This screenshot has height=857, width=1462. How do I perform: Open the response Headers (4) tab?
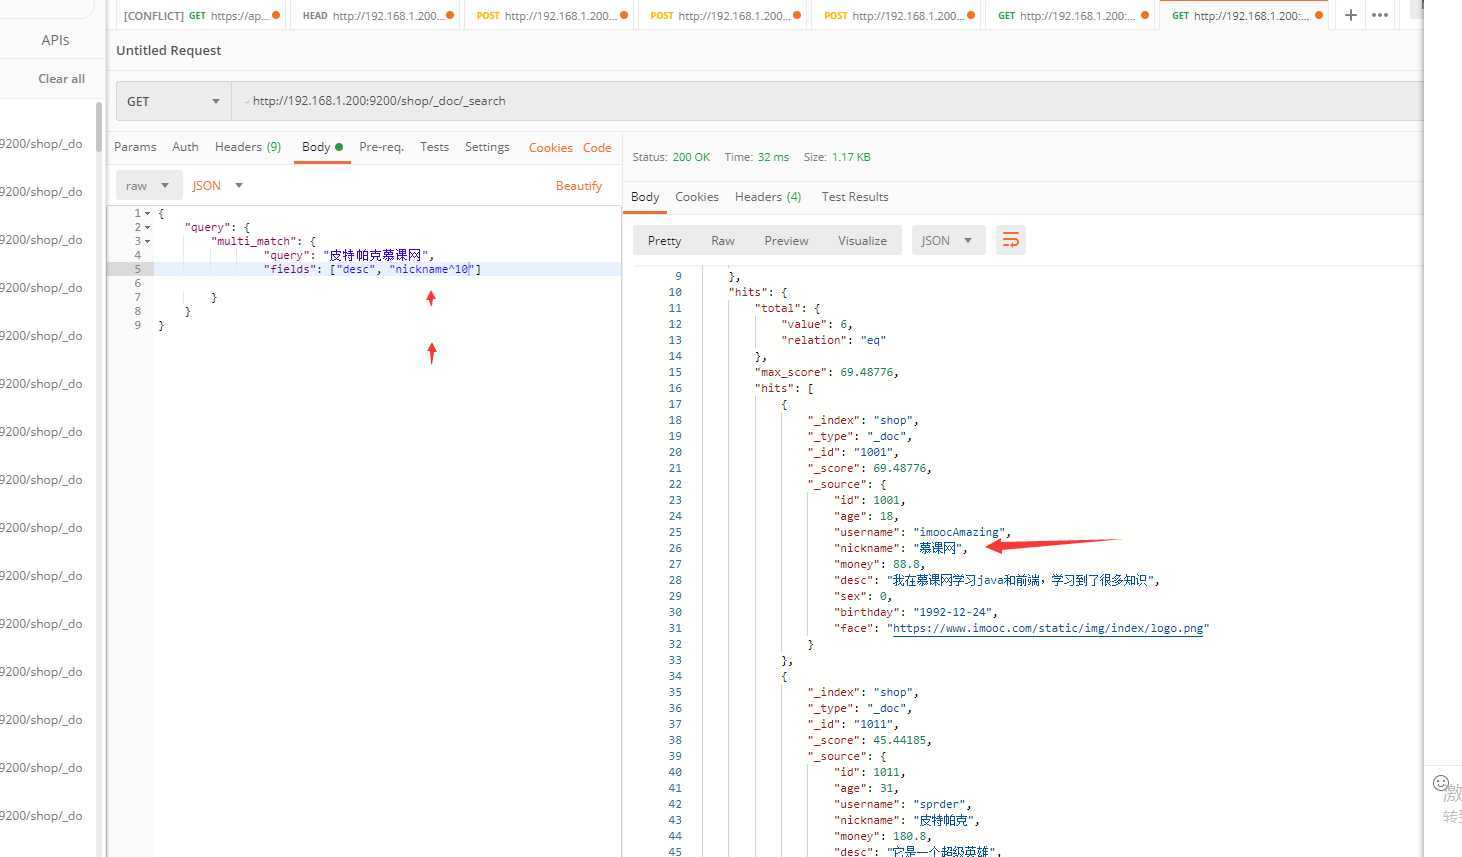click(x=768, y=197)
